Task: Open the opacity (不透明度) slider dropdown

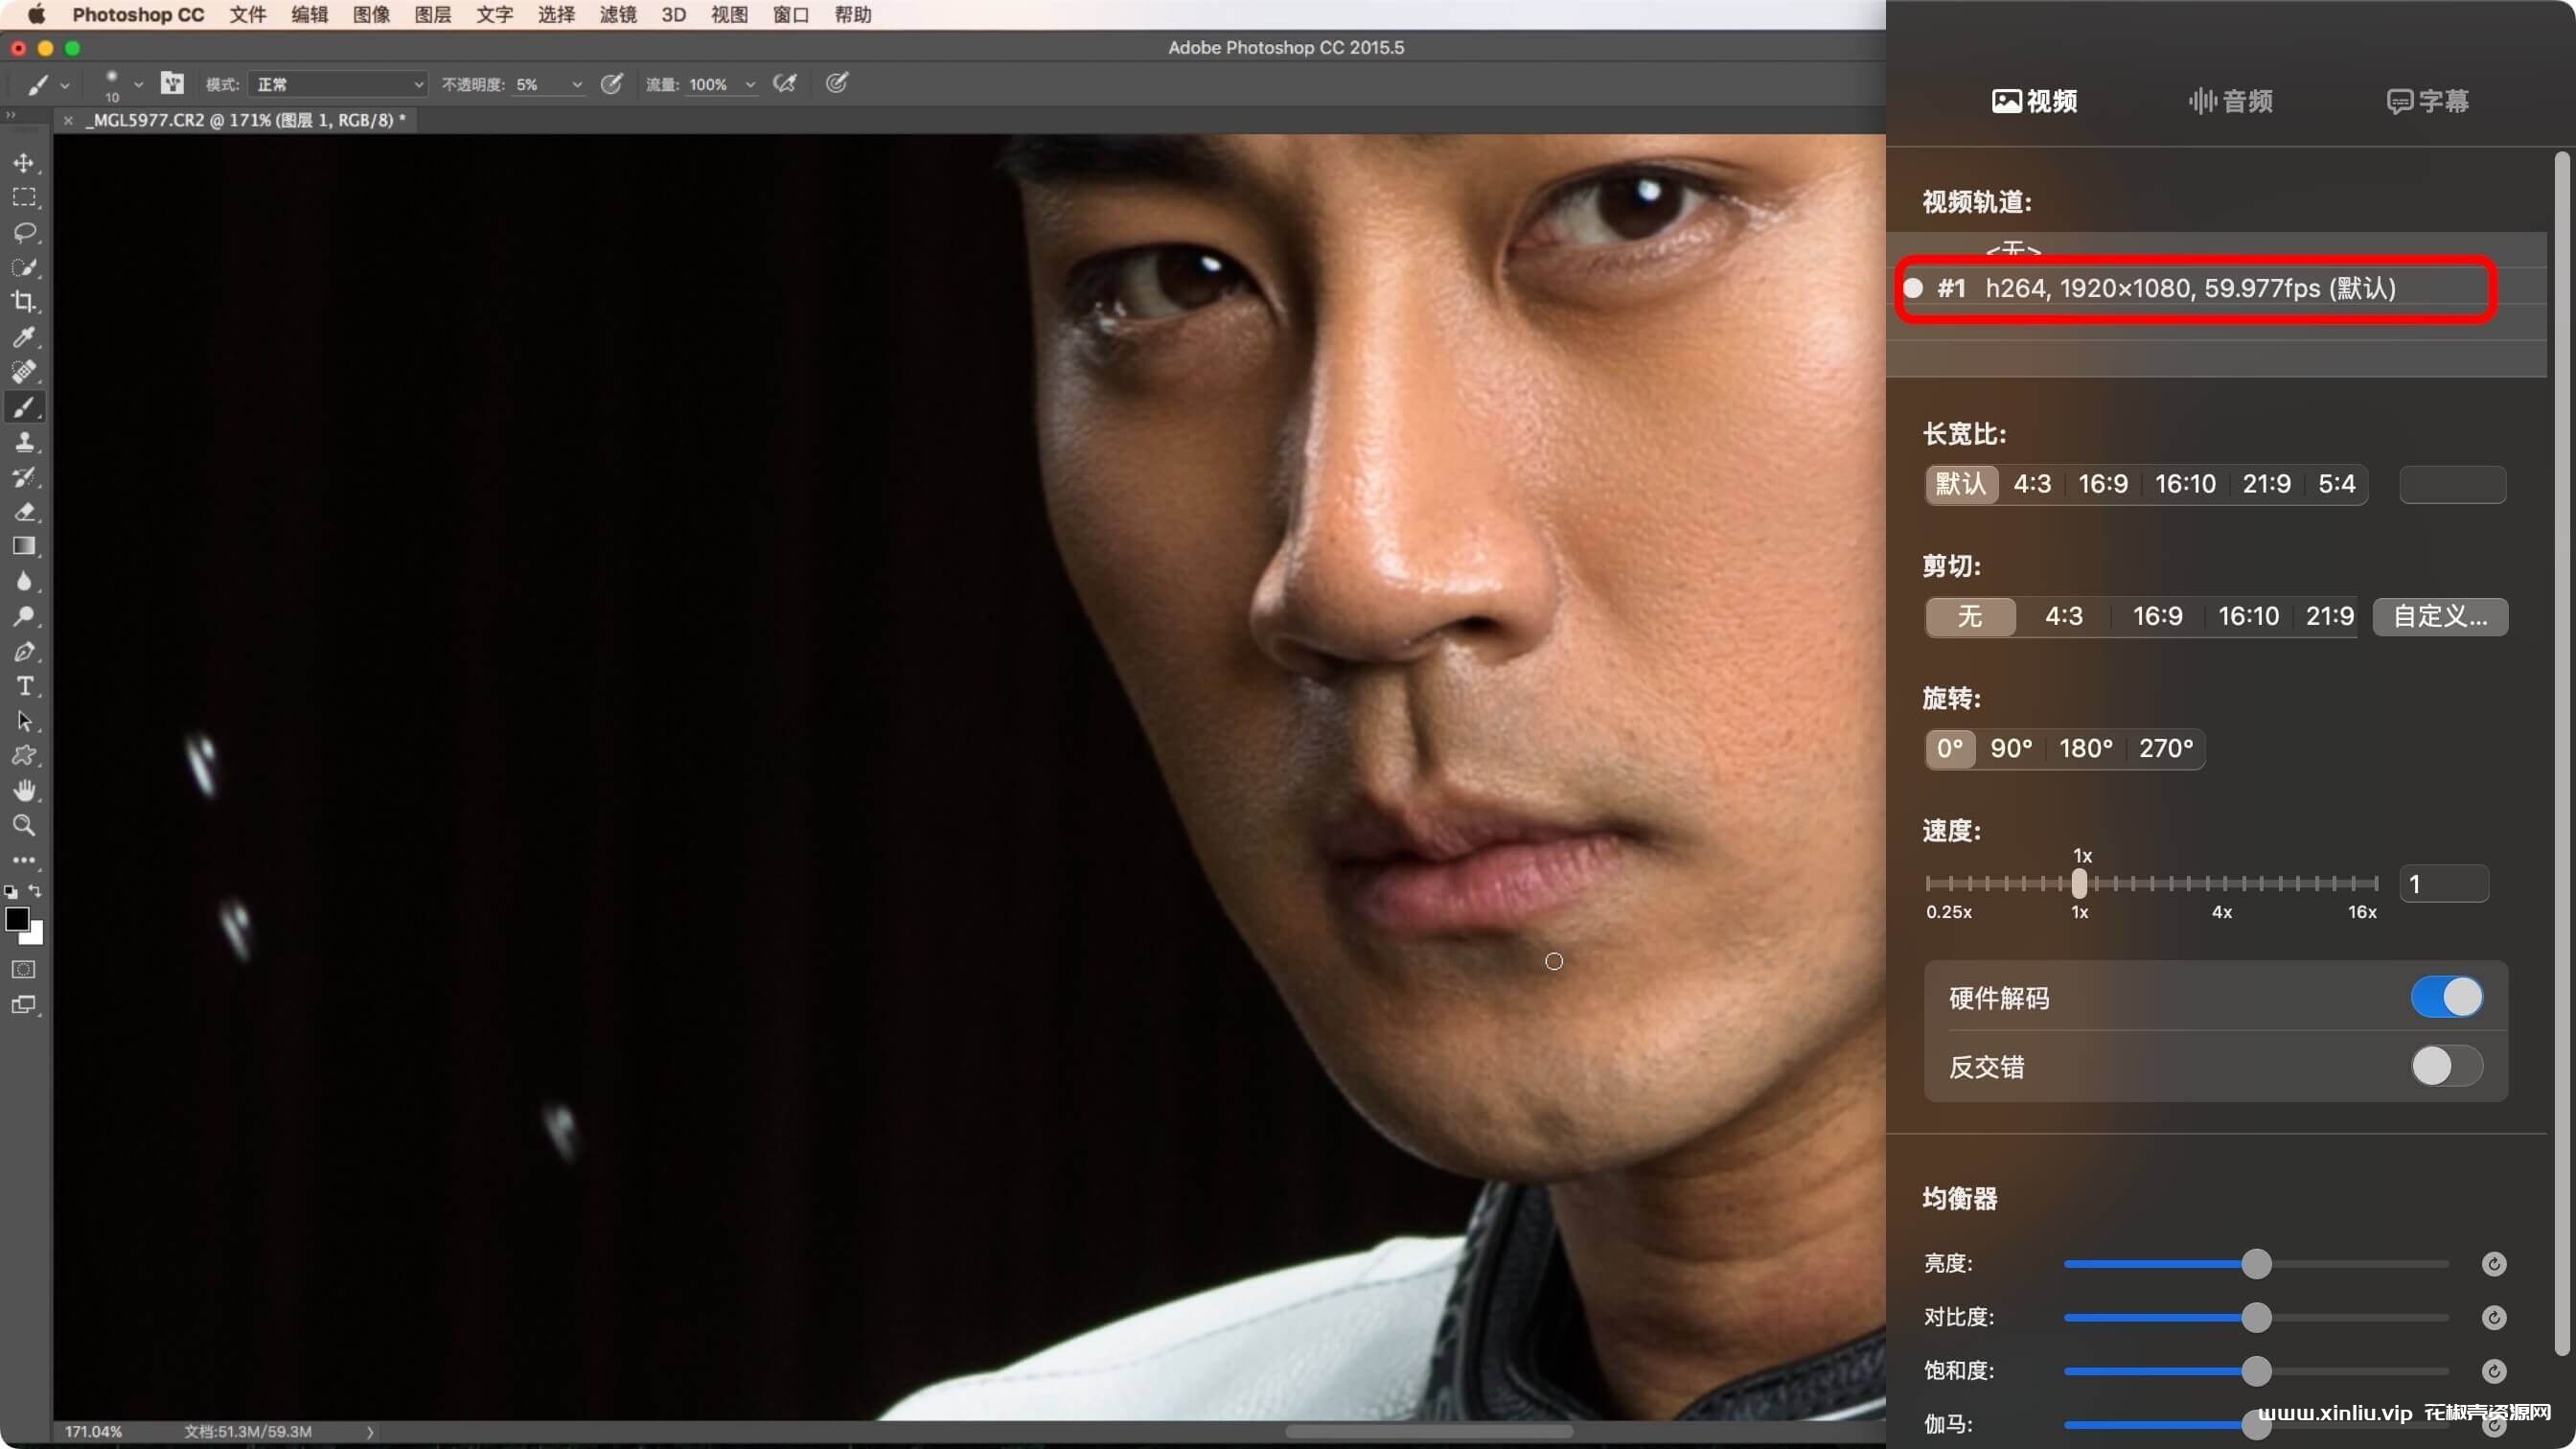Action: 577,85
